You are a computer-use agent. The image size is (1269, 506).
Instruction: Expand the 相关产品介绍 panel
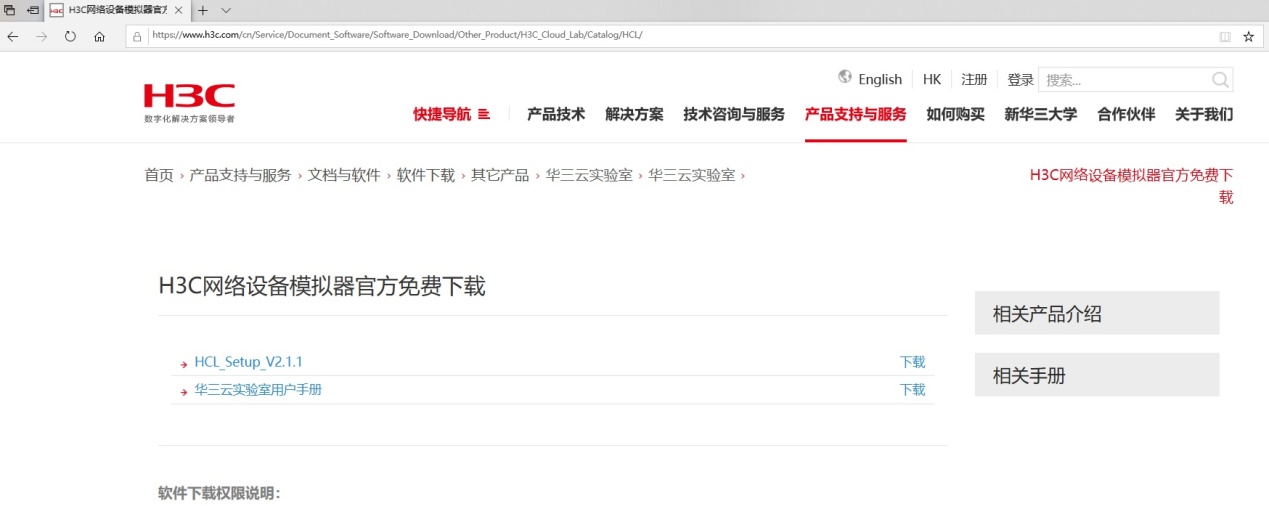[x=1097, y=313]
